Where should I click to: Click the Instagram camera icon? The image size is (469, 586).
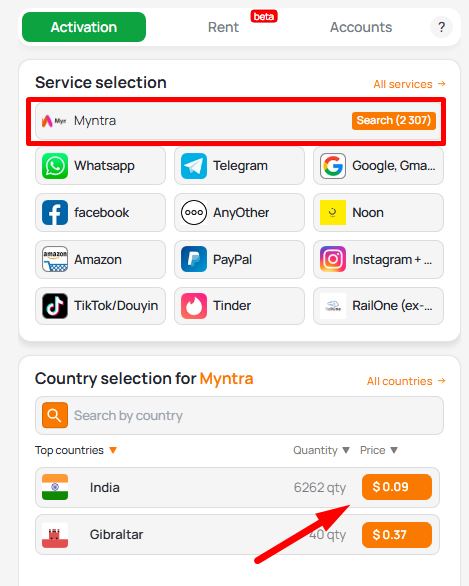click(x=333, y=259)
